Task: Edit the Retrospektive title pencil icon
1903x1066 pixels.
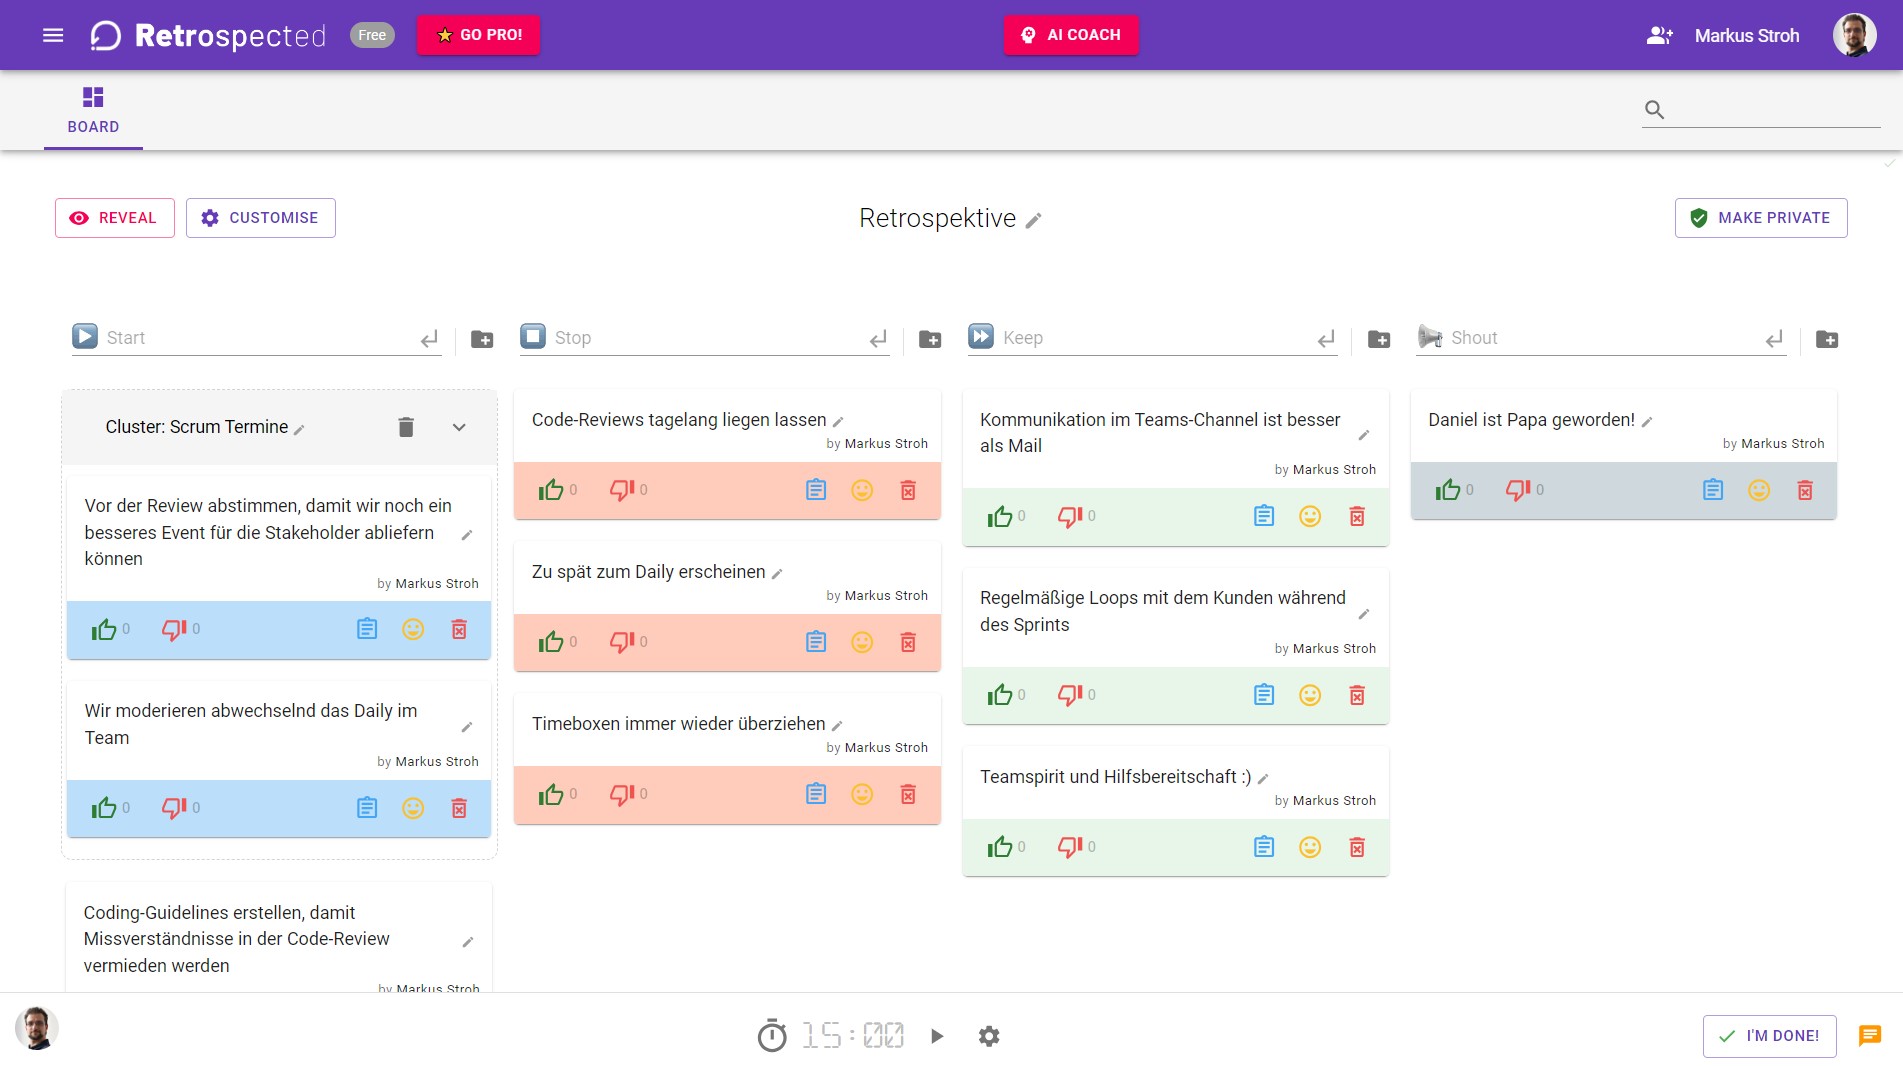Action: [x=1034, y=220]
